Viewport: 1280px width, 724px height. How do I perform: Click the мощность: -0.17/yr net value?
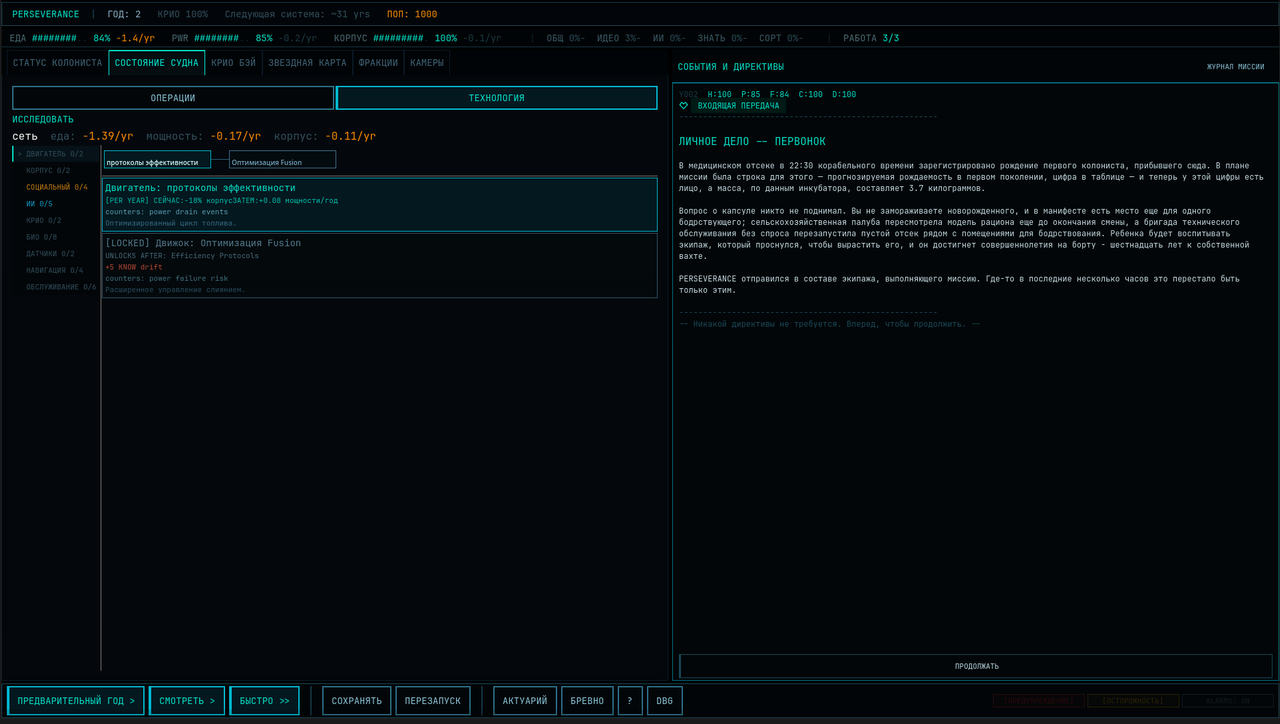pyautogui.click(x=204, y=136)
